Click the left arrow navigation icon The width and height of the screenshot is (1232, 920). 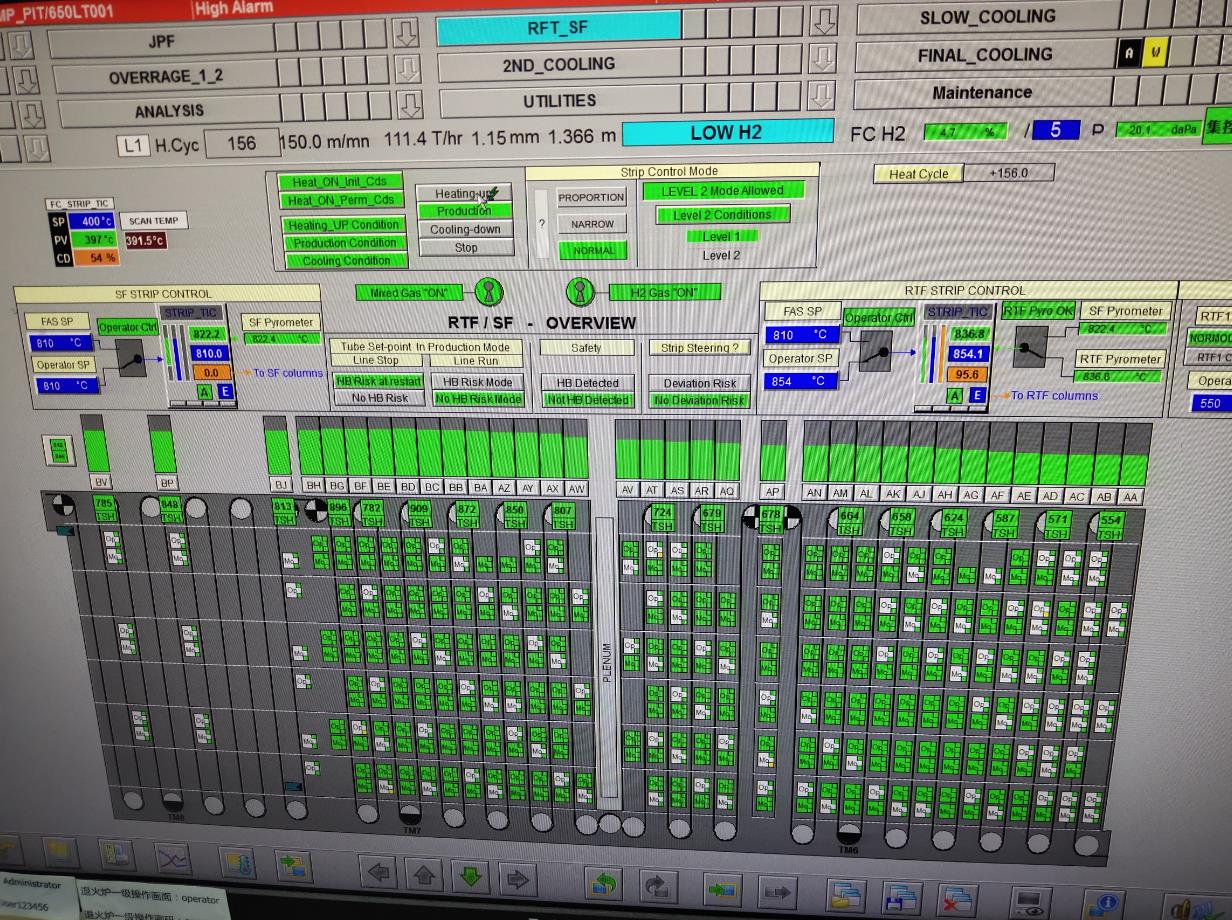tap(380, 874)
